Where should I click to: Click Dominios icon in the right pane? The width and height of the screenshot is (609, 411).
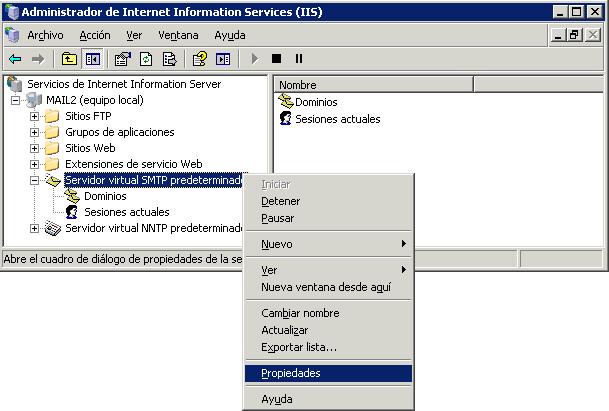[285, 101]
